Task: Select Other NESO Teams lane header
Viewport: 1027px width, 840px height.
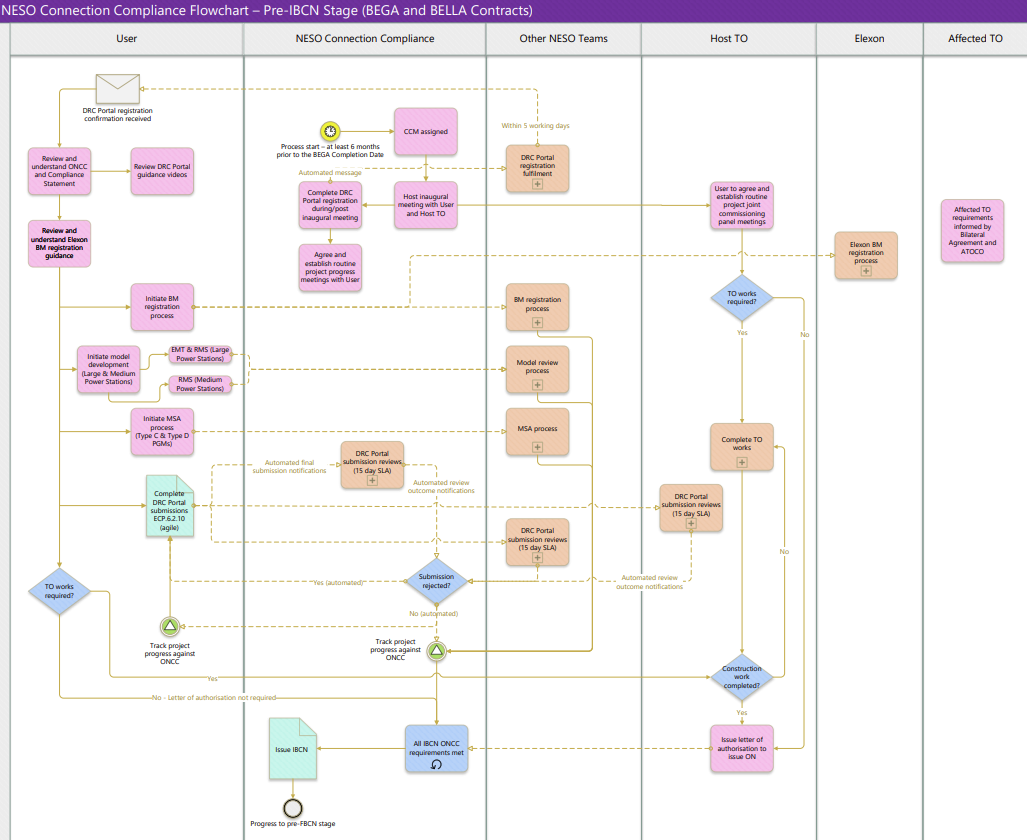Action: [x=563, y=39]
